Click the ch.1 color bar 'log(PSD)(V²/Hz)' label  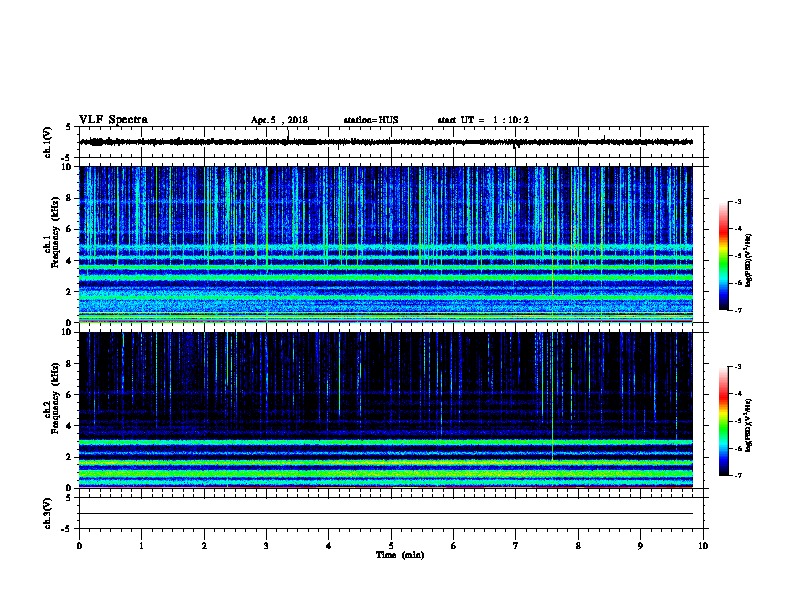click(748, 260)
